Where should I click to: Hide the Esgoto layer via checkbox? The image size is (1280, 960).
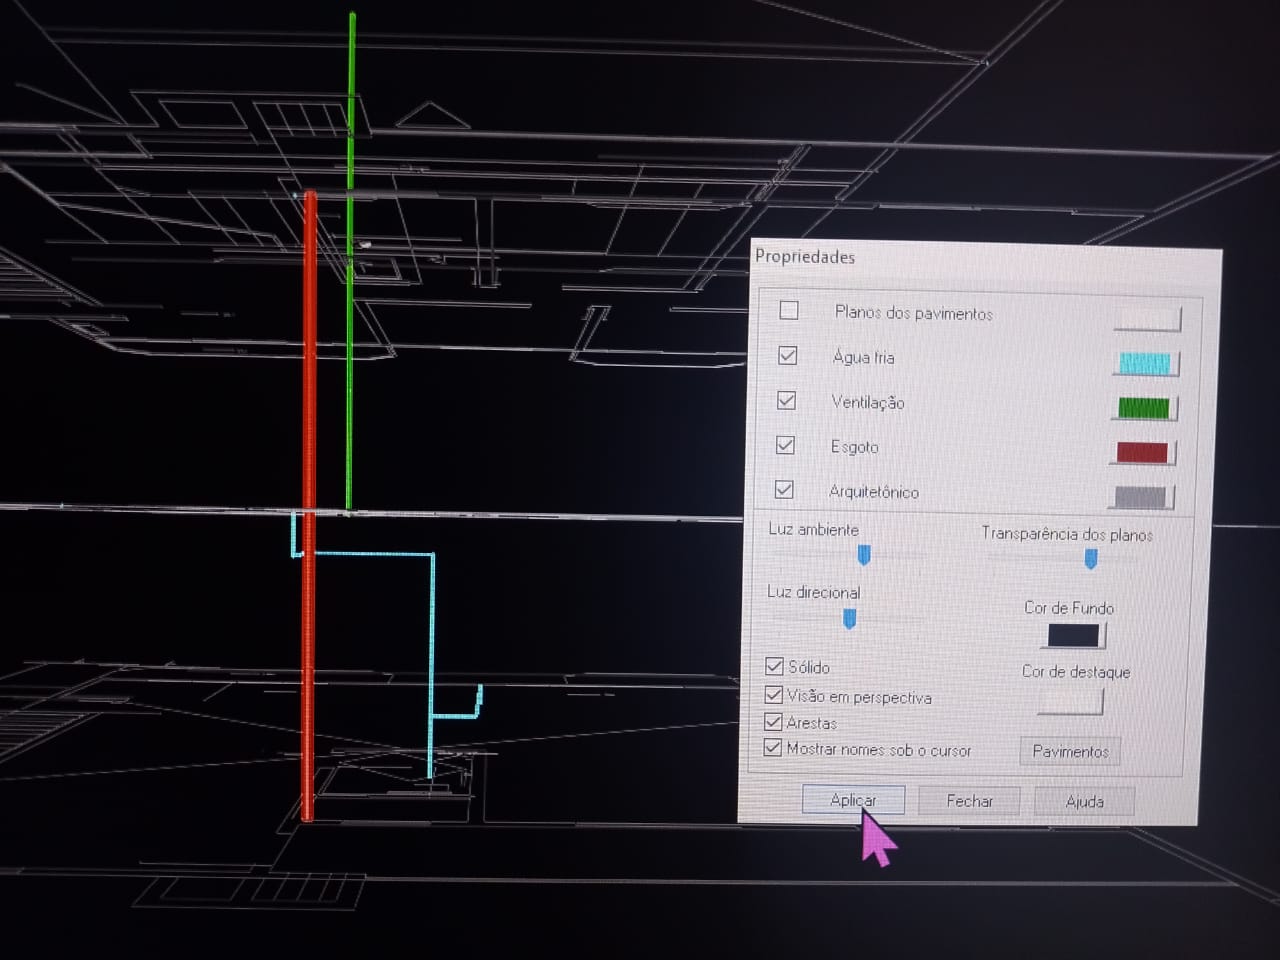point(786,445)
